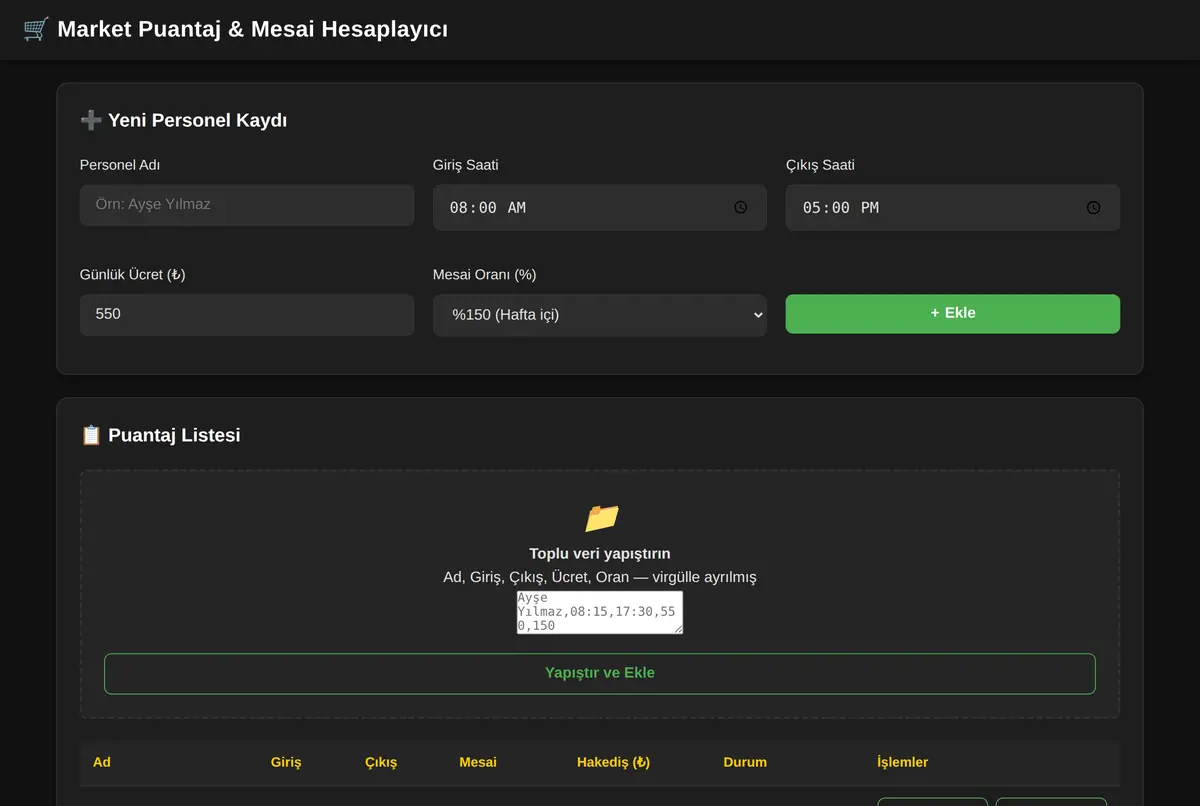Screen dimensions: 1200x806
Task: Open the clock picker in Giriş Saati field
Action: 741,208
